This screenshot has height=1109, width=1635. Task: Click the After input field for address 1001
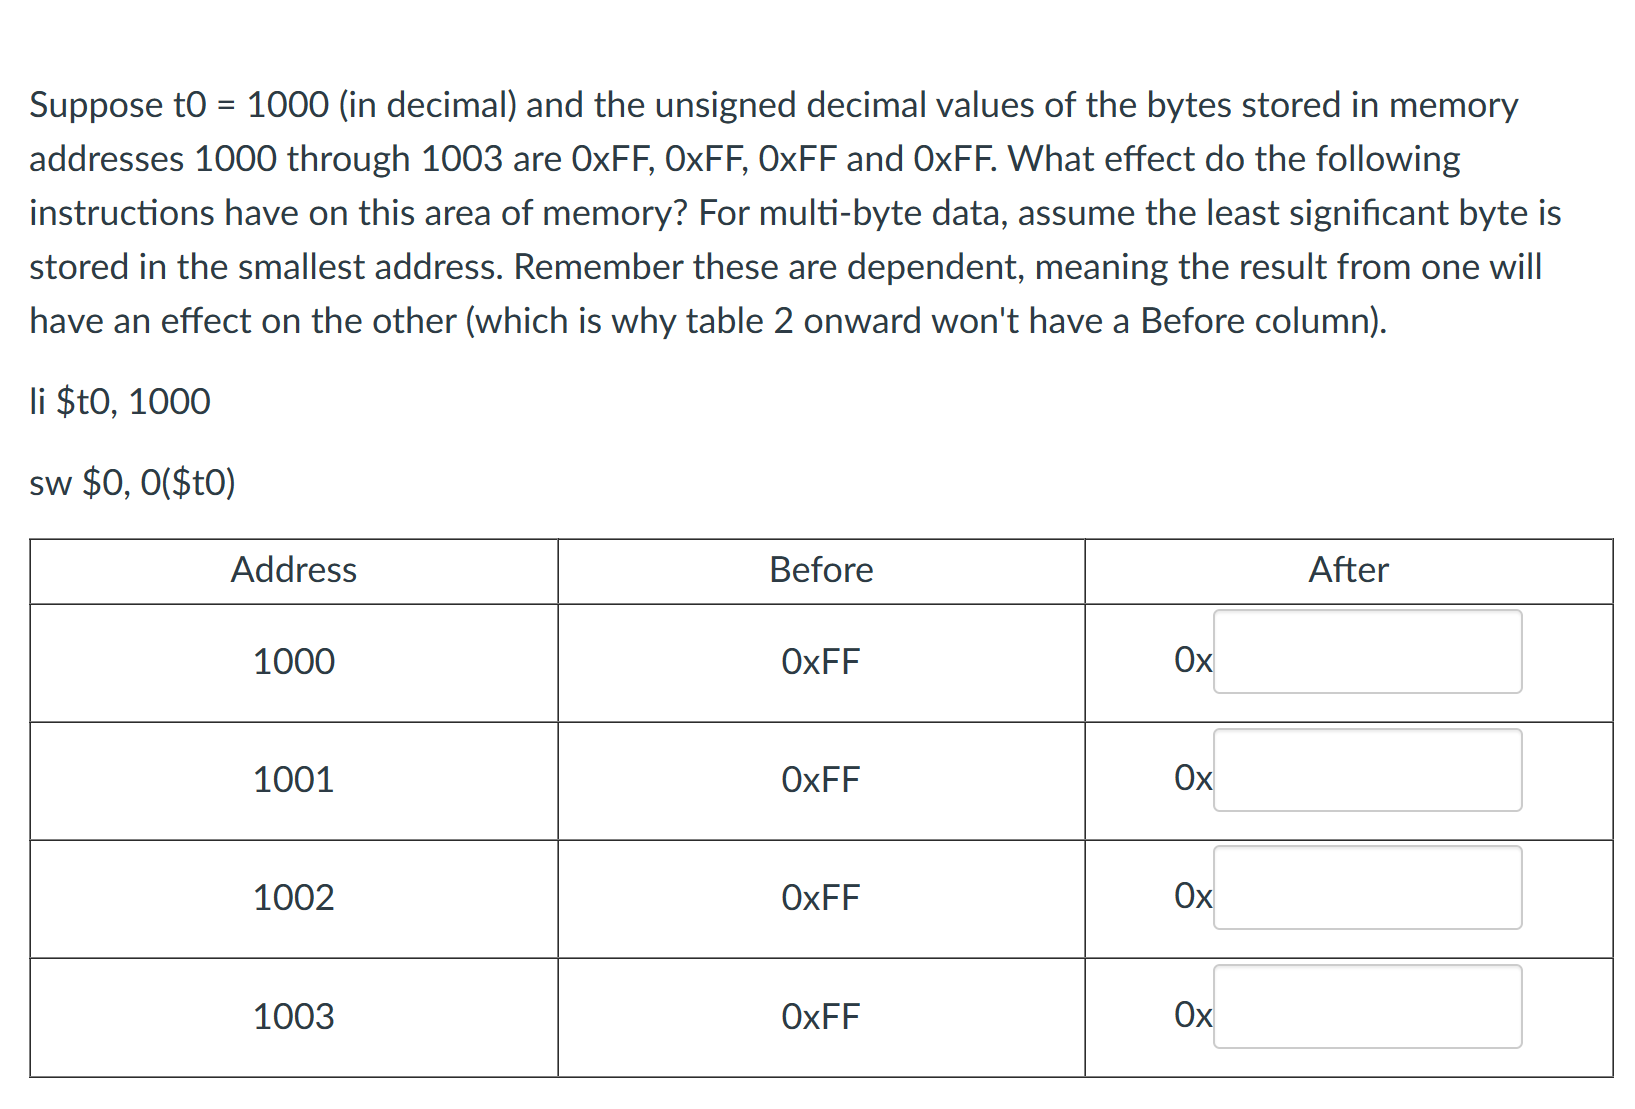tap(1367, 770)
